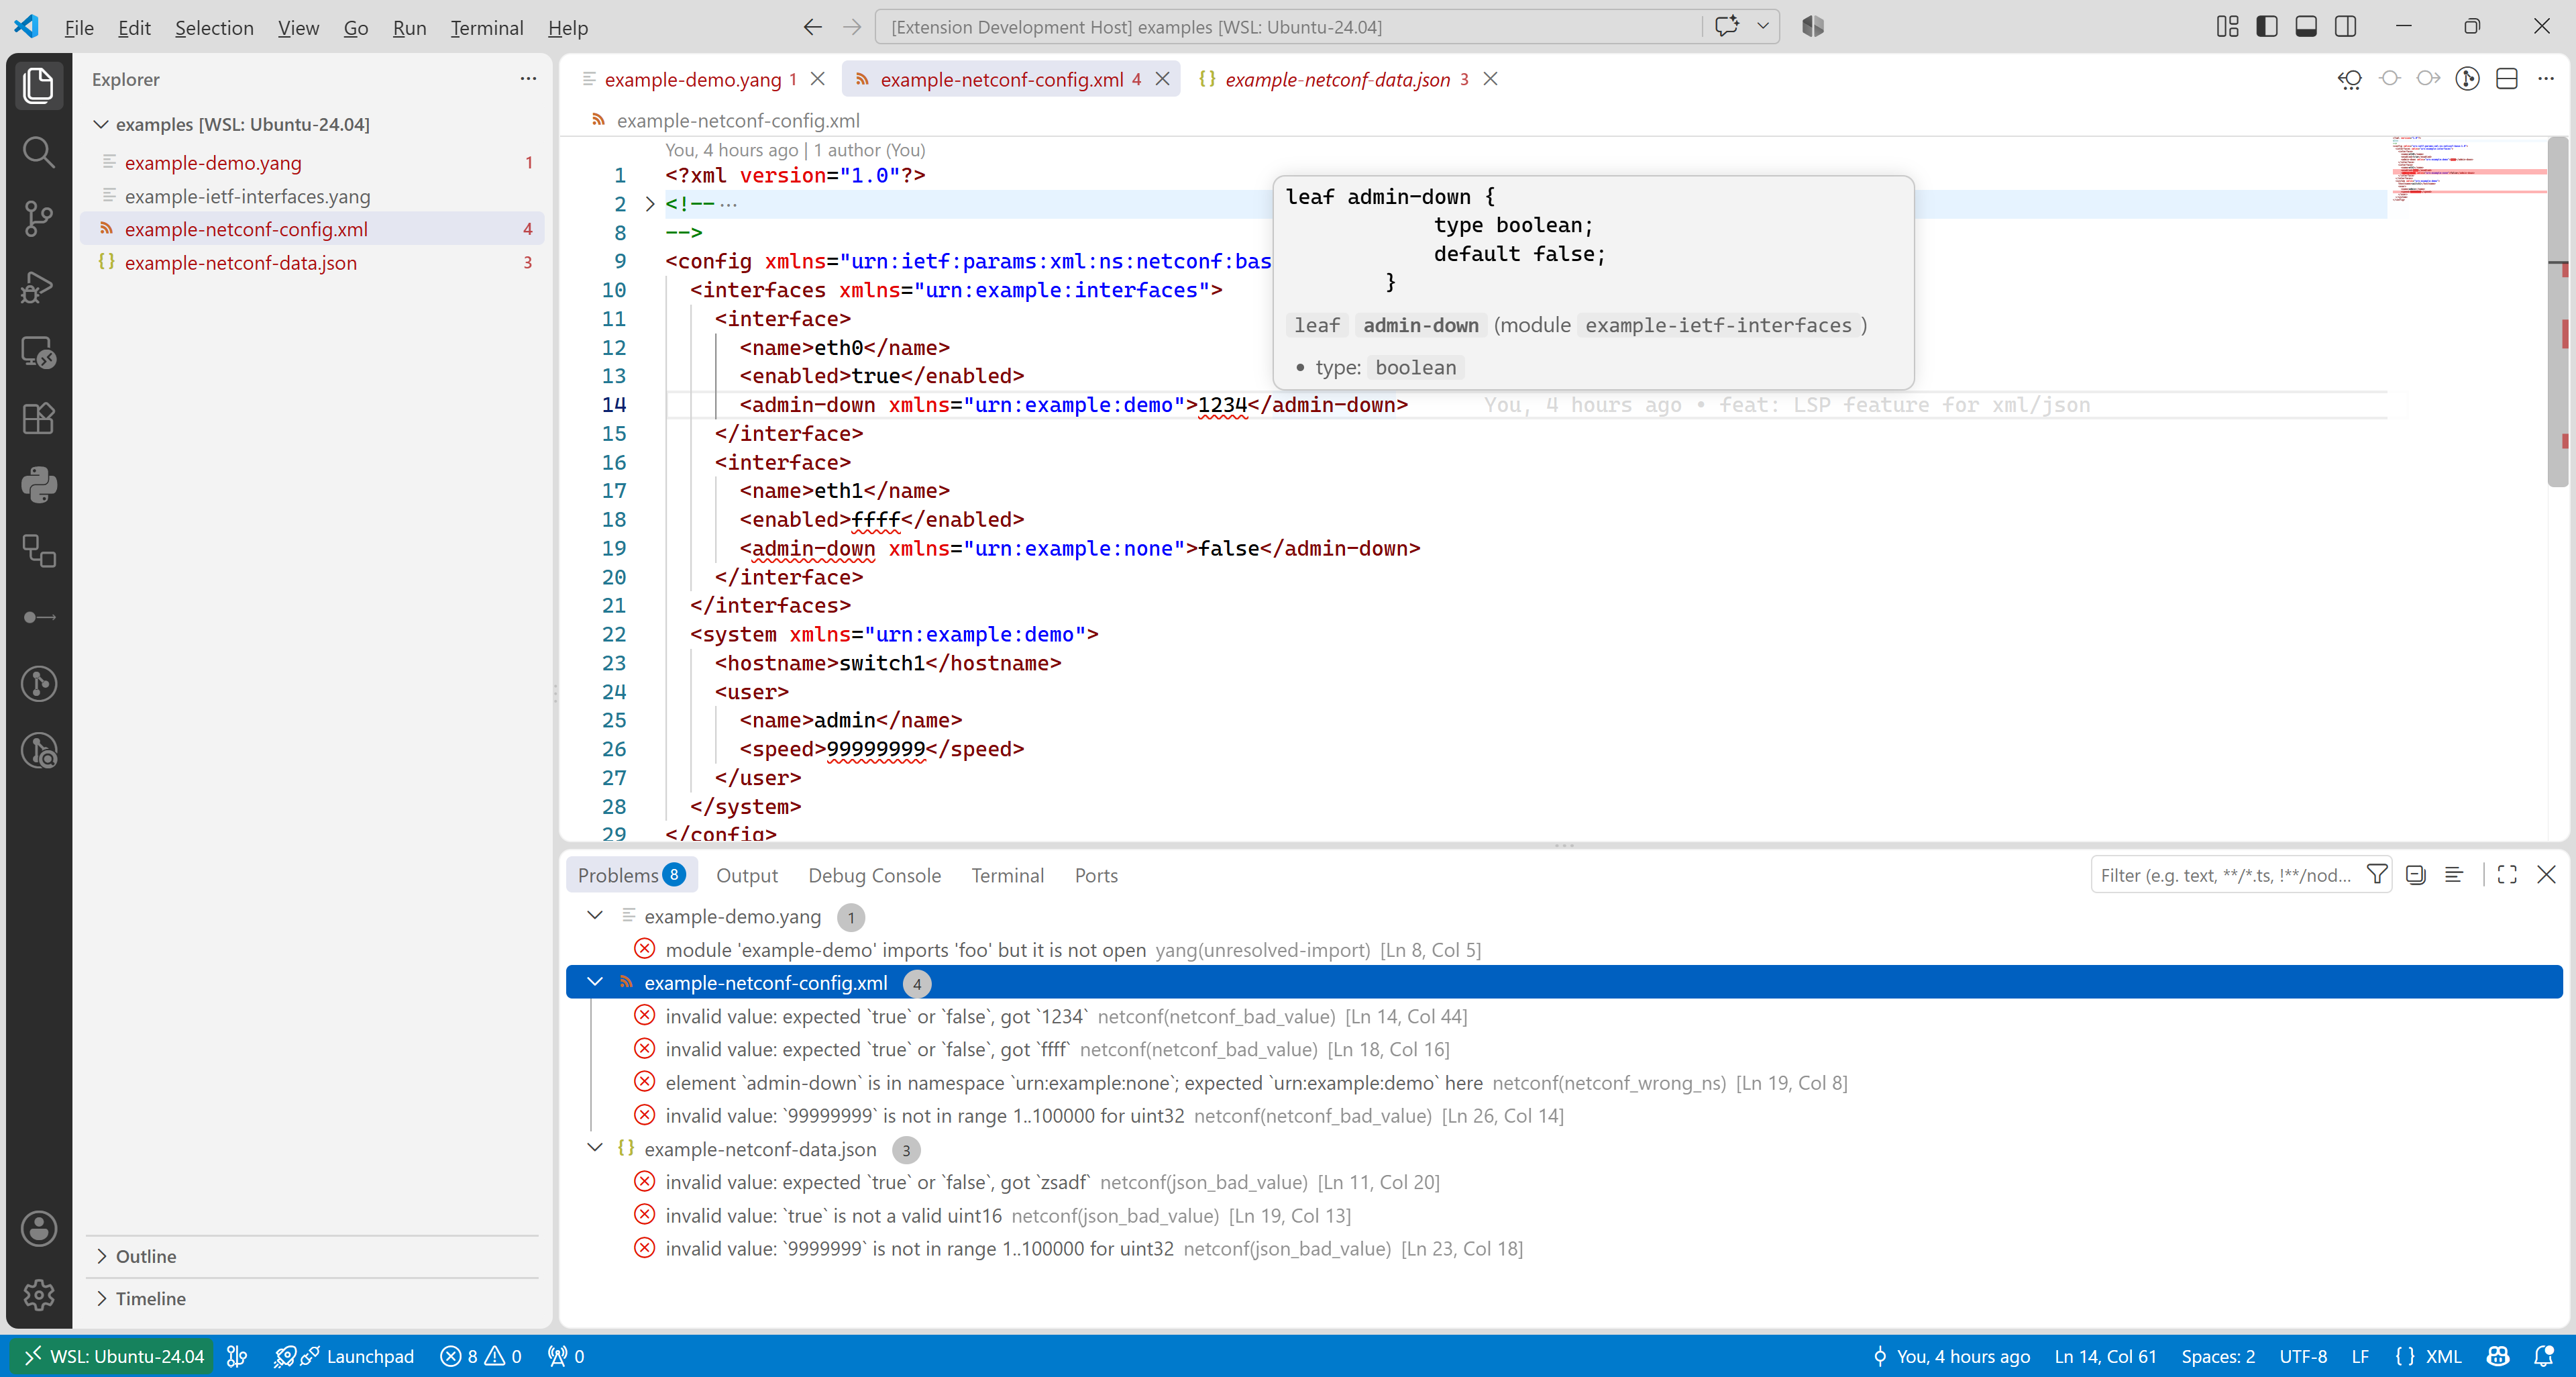Toggle View as Table icon in Problems panel
This screenshot has height=1377, width=2576.
2454,875
